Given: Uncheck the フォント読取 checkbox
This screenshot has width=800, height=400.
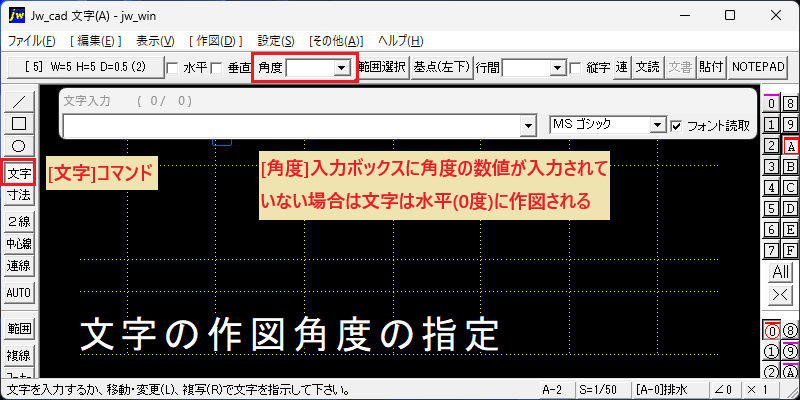Looking at the screenshot, I should pyautogui.click(x=677, y=126).
